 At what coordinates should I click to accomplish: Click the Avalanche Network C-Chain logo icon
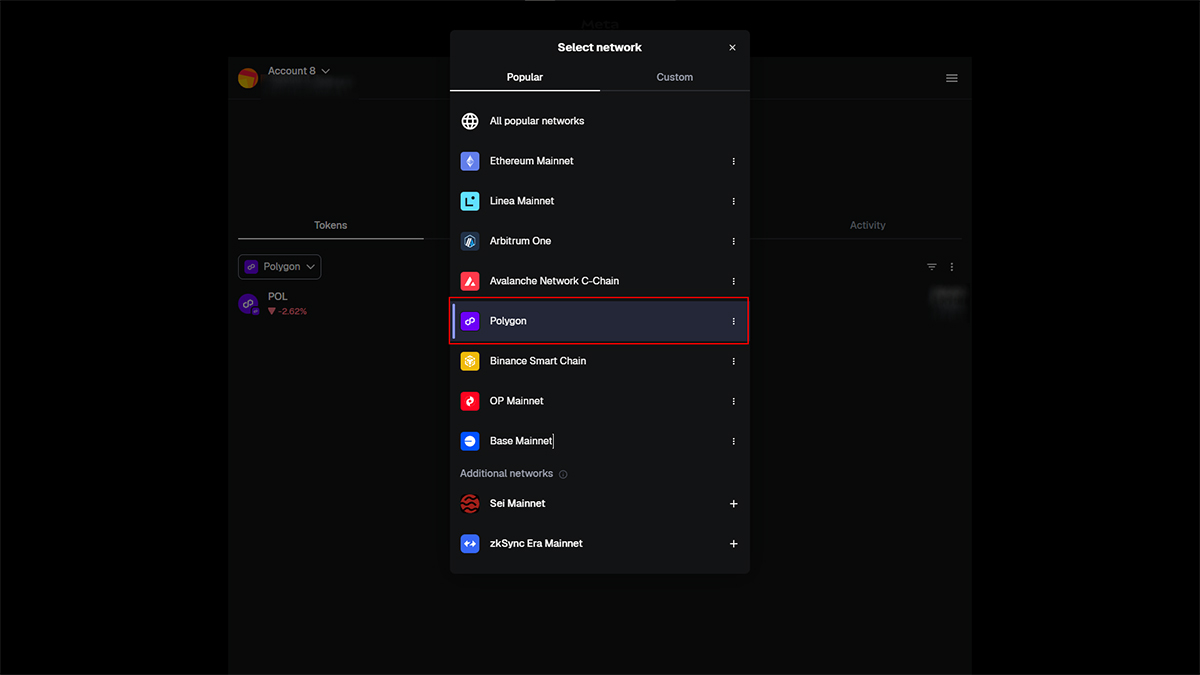[x=470, y=281]
